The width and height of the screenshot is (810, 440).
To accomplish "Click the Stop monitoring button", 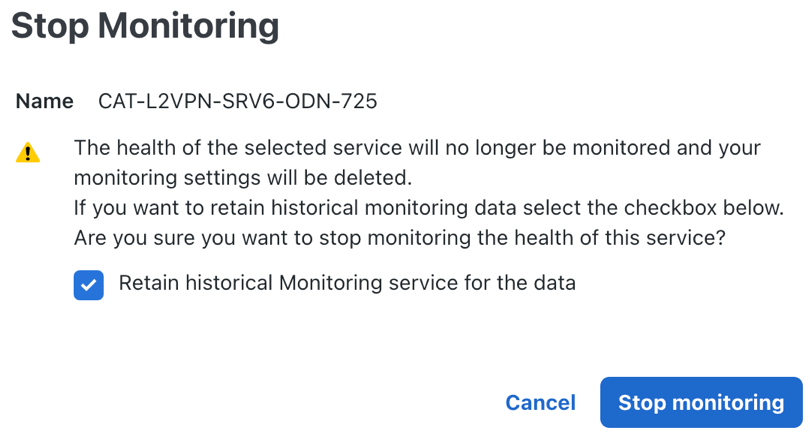I will [x=701, y=403].
